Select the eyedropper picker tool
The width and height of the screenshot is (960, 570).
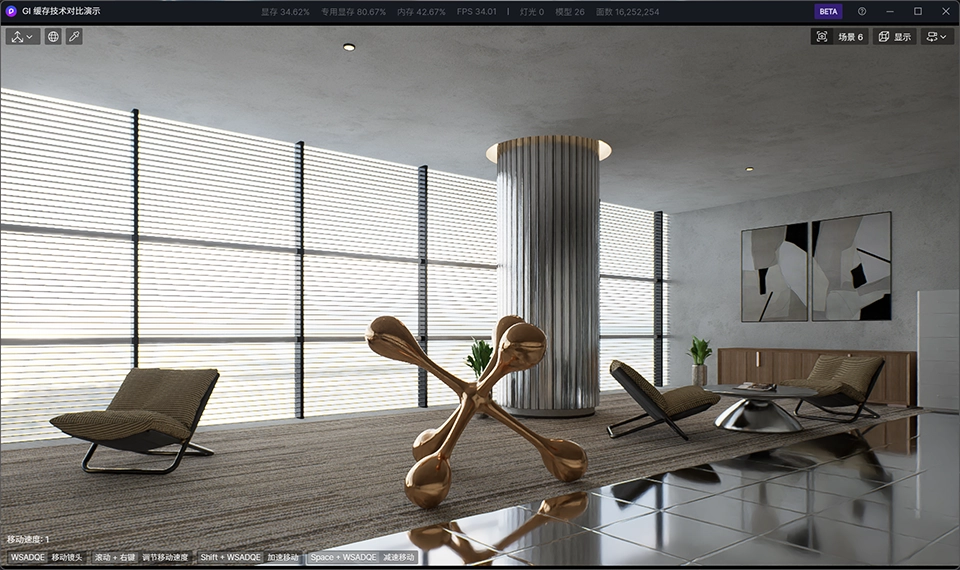click(x=74, y=36)
